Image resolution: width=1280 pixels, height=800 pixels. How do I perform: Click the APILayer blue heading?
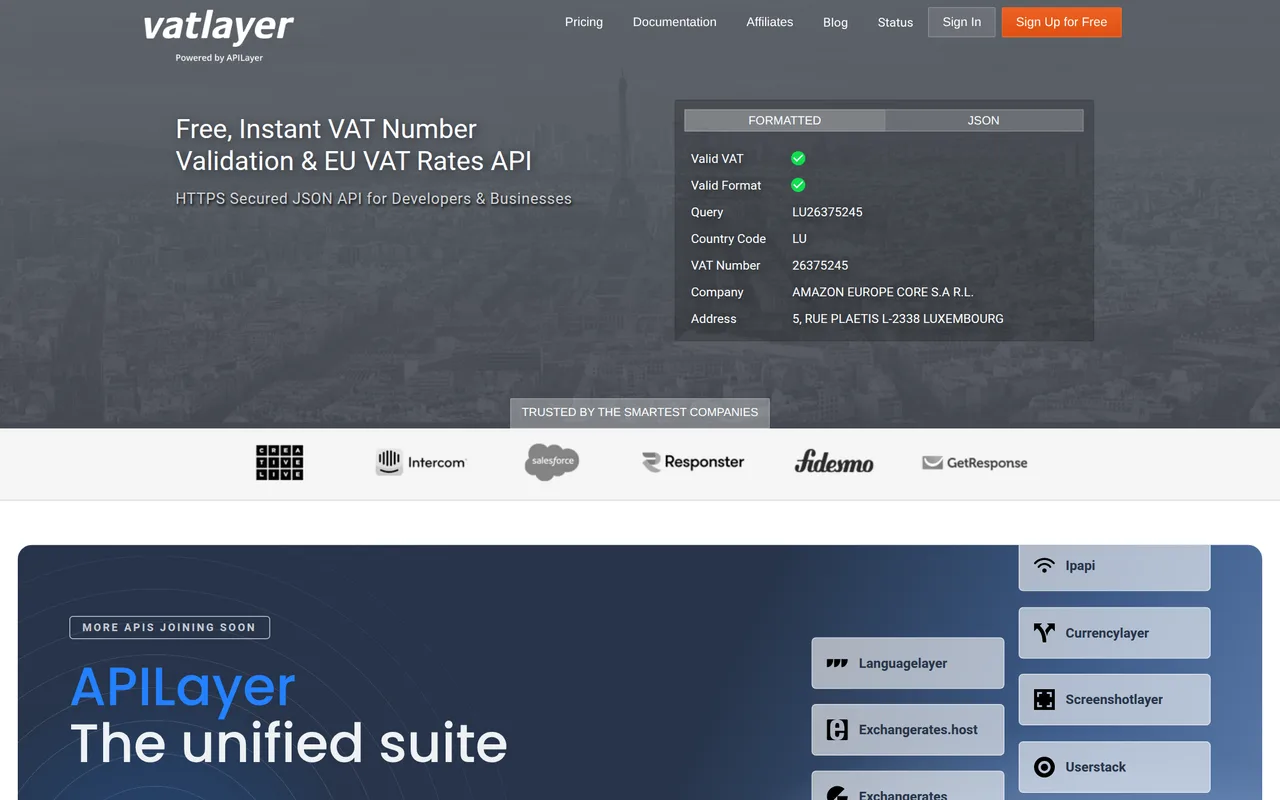click(x=183, y=686)
